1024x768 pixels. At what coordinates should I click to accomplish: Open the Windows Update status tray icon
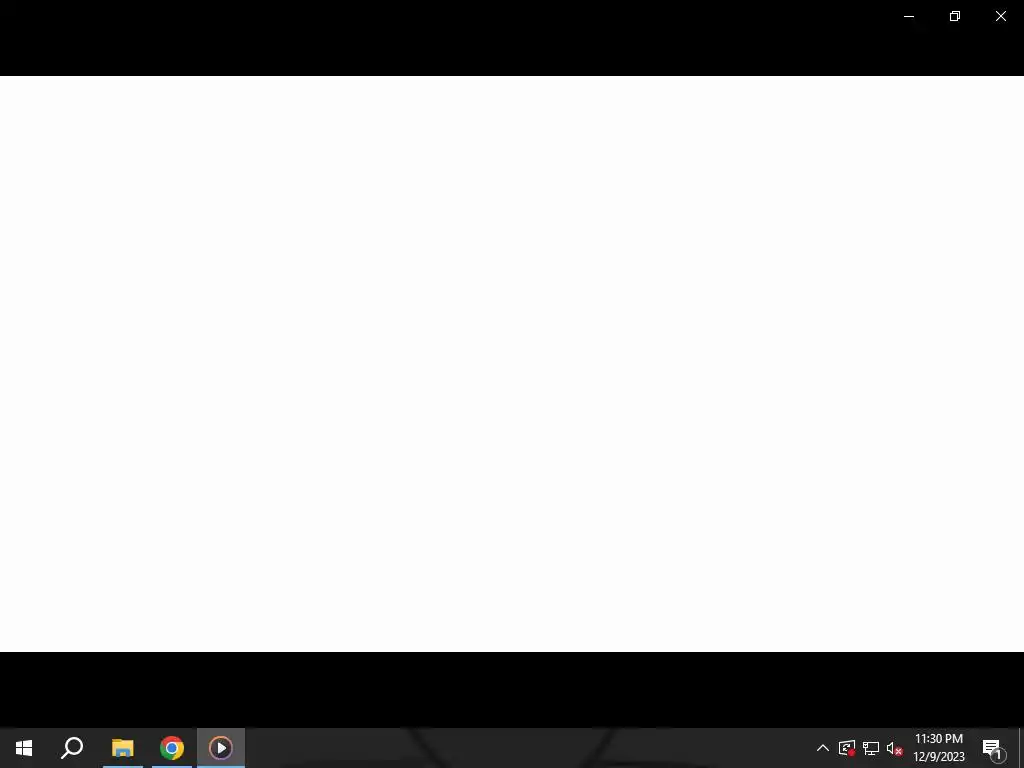click(847, 748)
